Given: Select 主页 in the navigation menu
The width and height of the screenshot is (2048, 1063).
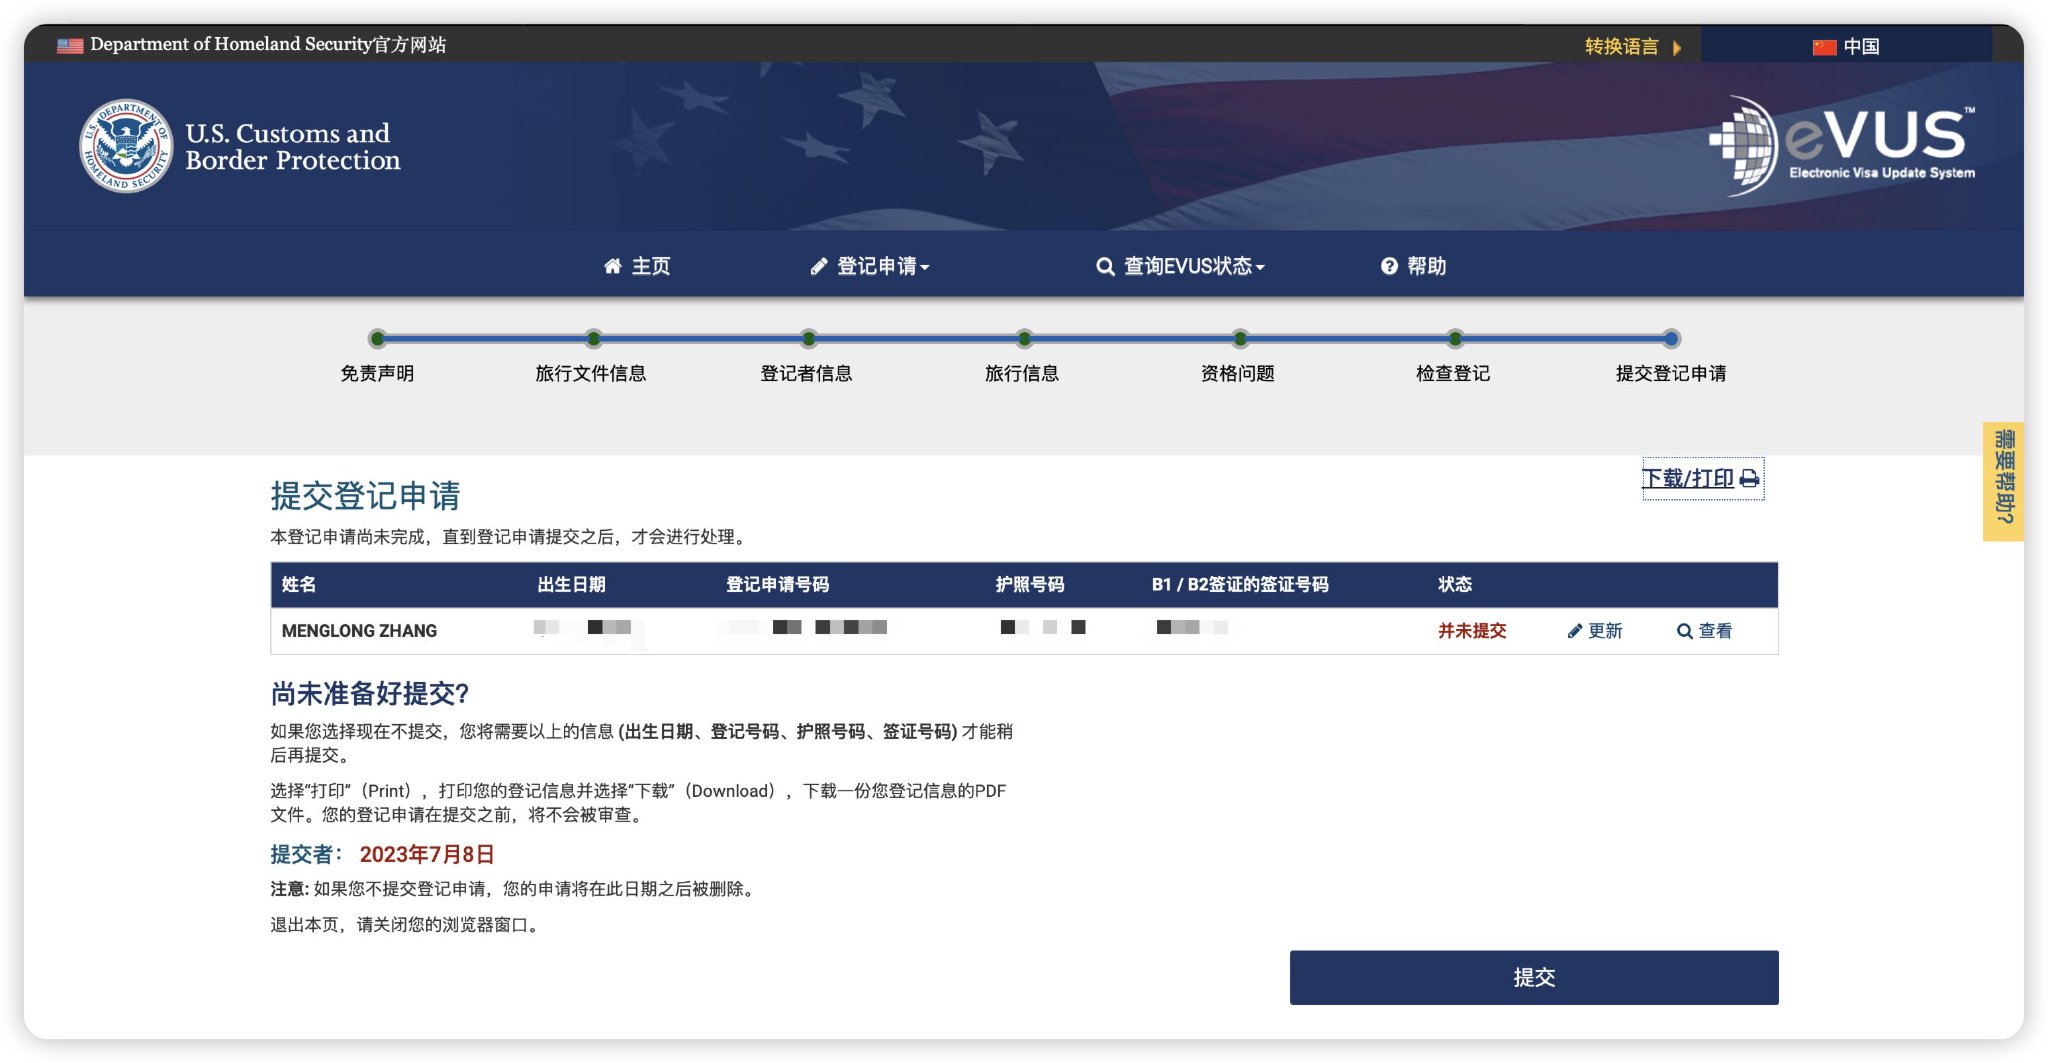Looking at the screenshot, I should [650, 266].
